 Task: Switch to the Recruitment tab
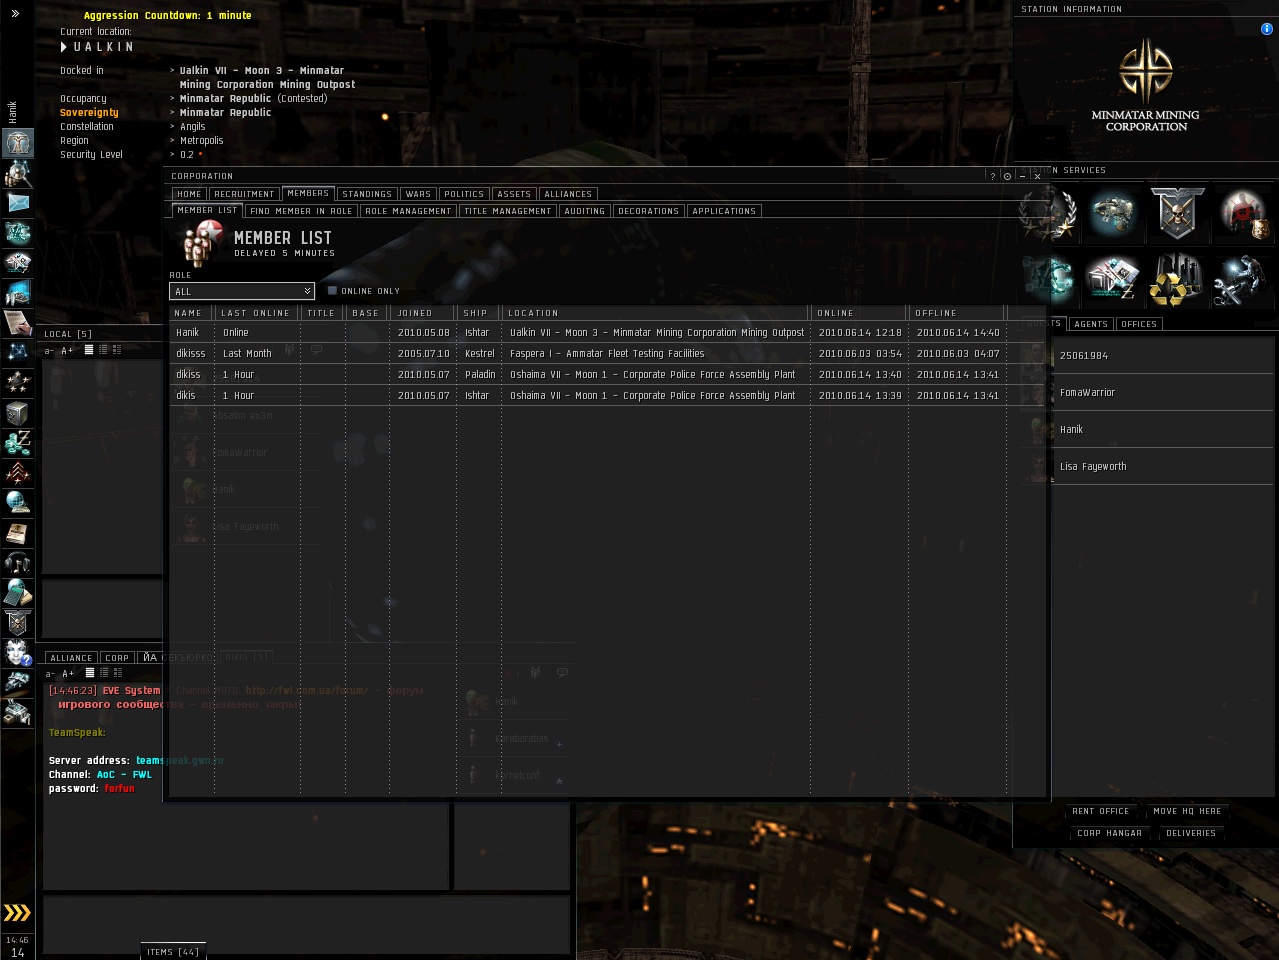coord(244,194)
